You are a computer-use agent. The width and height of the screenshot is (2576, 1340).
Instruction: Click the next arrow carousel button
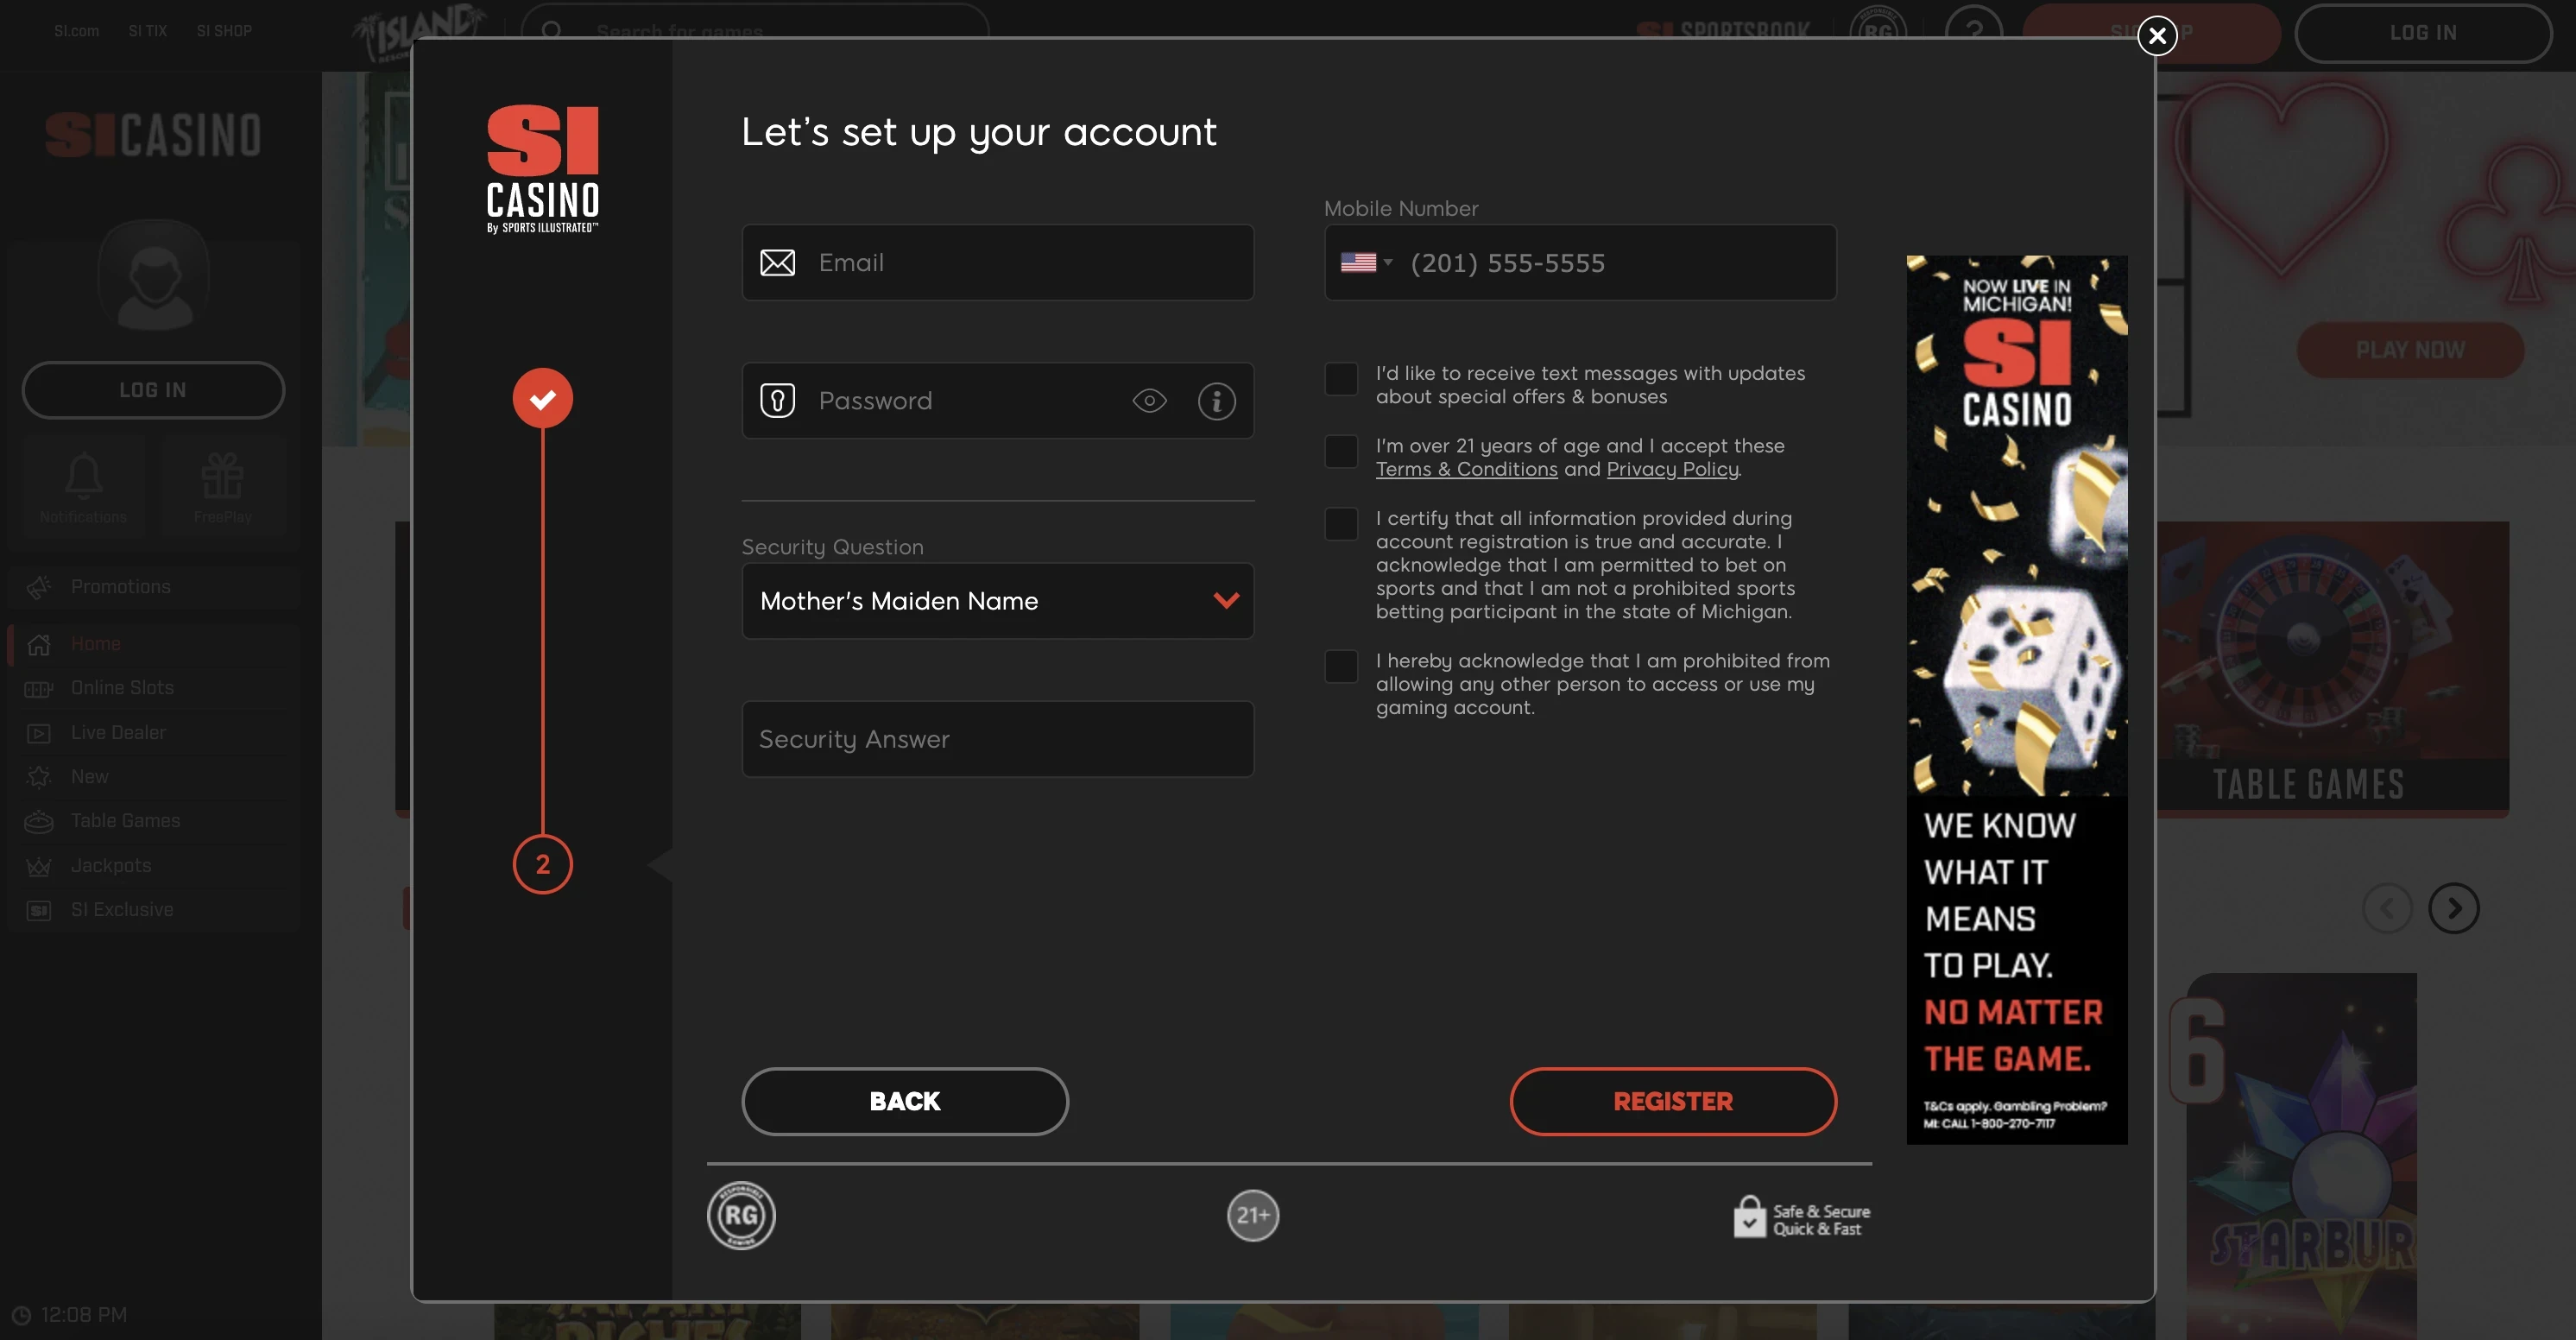pyautogui.click(x=2454, y=908)
